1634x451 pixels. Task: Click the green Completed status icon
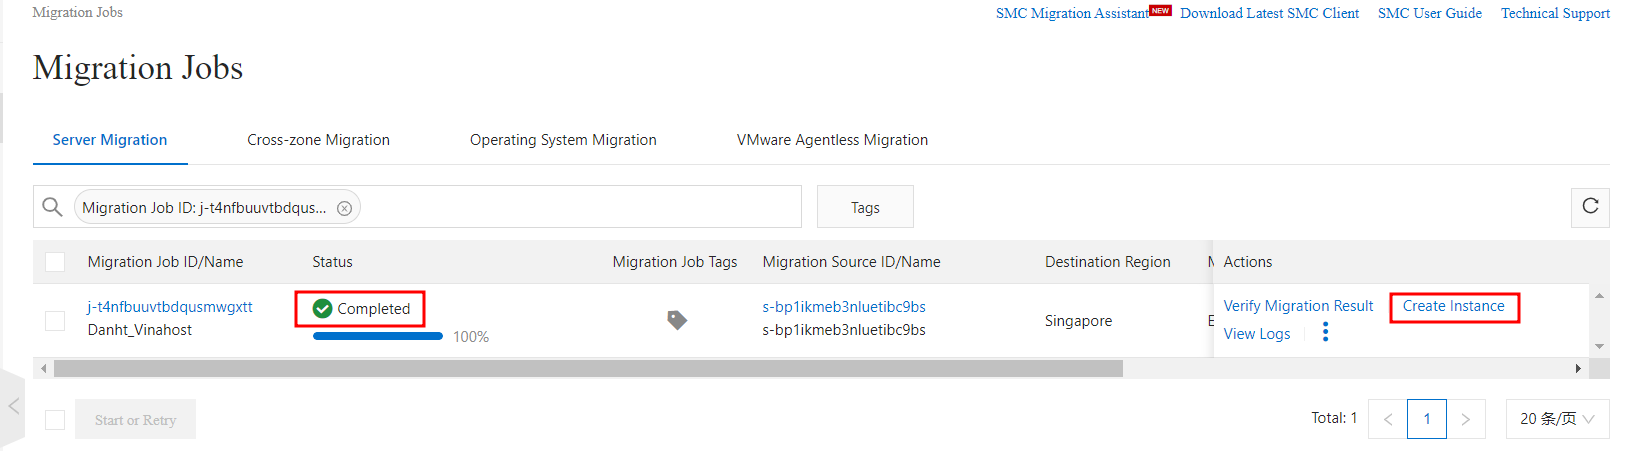[322, 308]
